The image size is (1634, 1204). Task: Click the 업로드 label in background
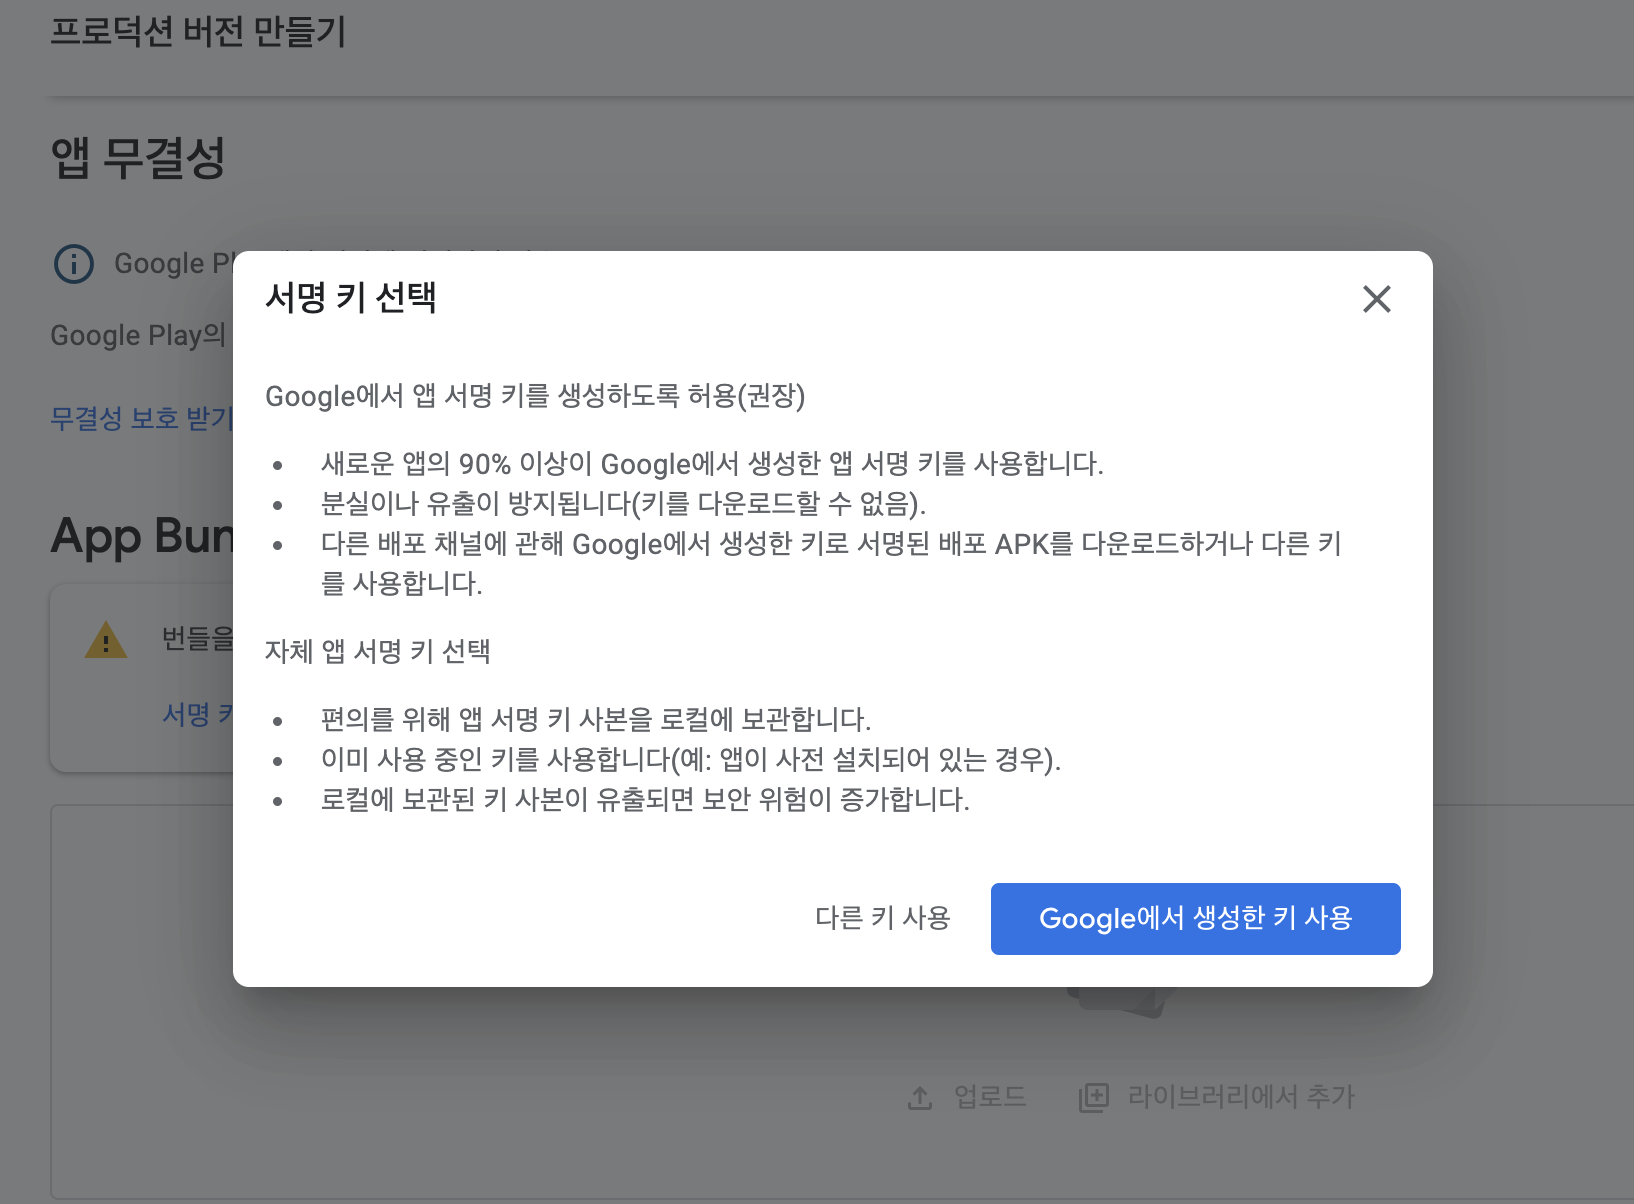pyautogui.click(x=990, y=1097)
